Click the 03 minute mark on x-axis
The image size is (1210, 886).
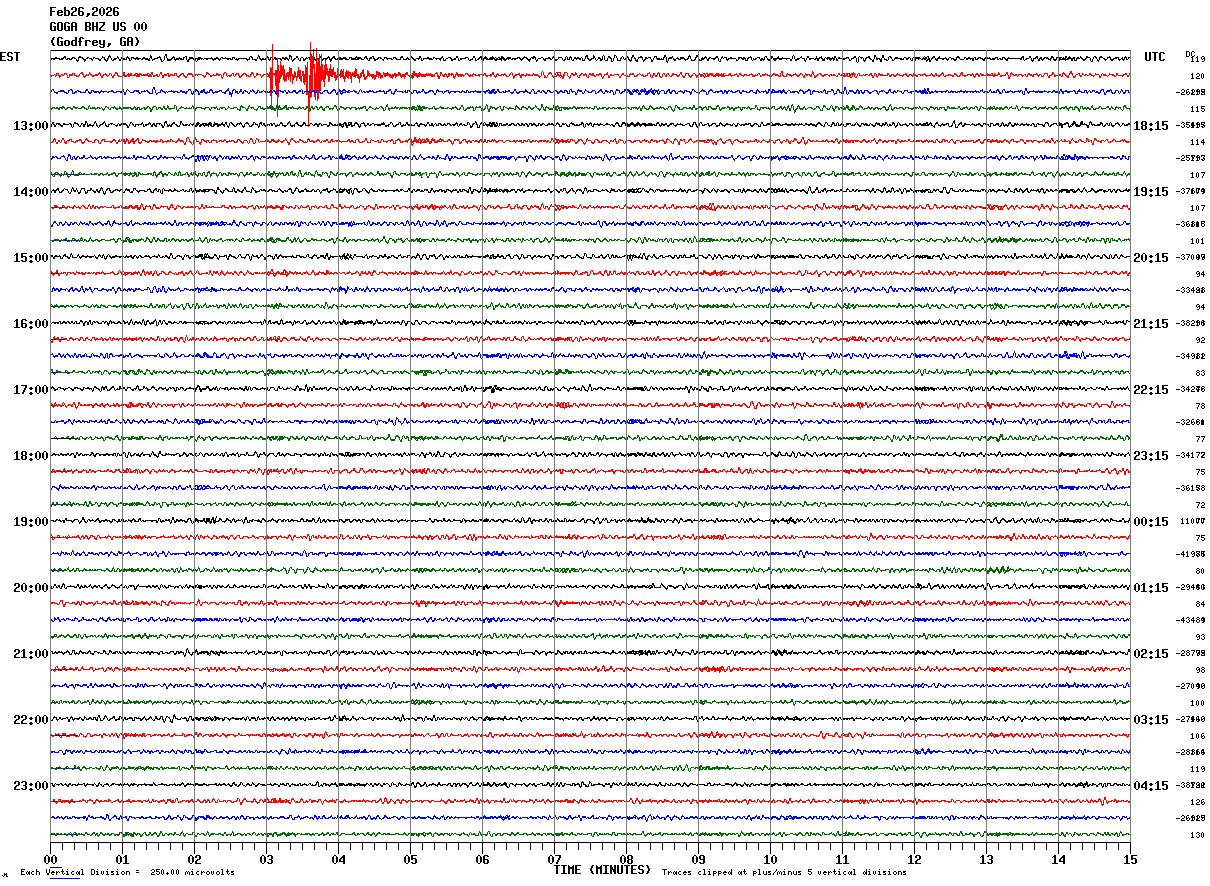(267, 860)
